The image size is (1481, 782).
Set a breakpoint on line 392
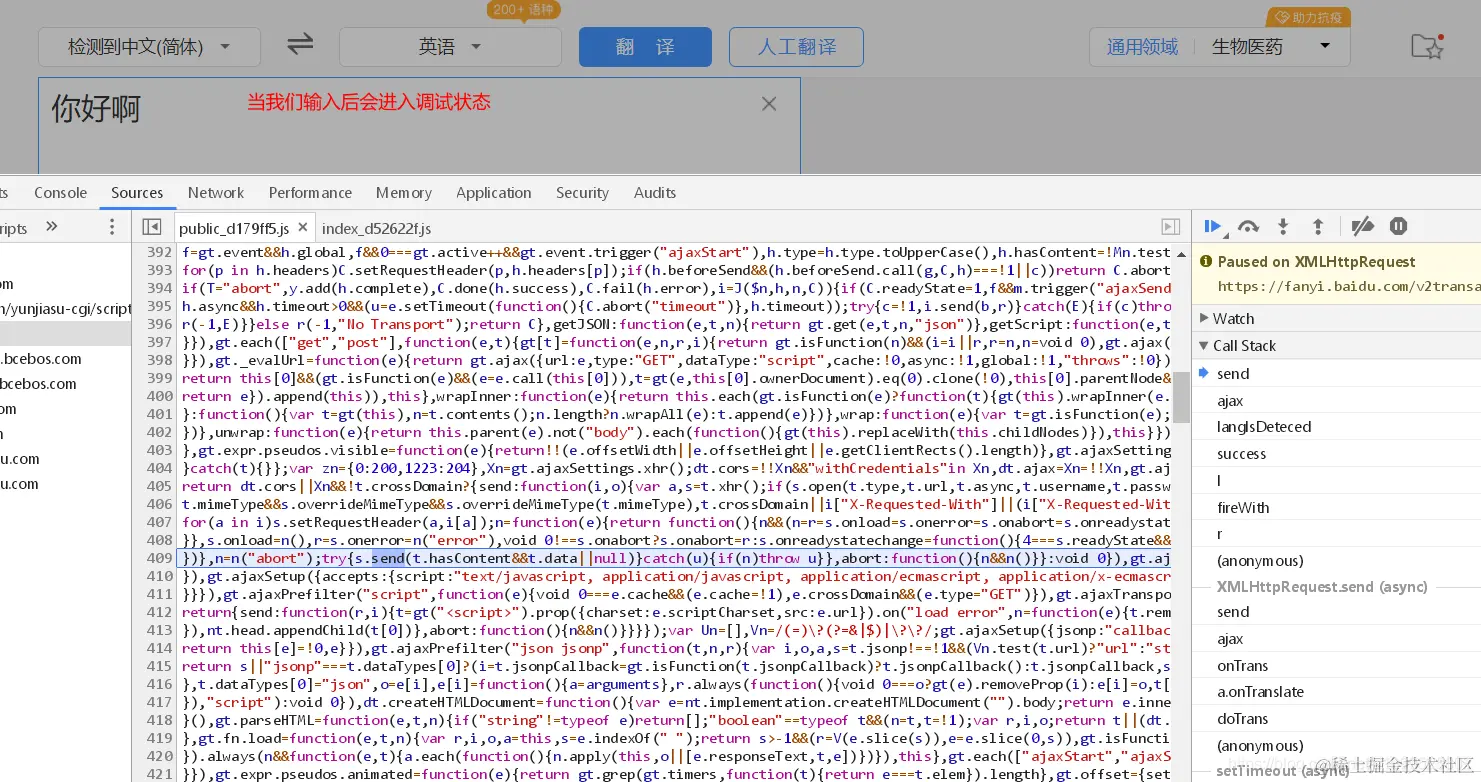pos(158,252)
